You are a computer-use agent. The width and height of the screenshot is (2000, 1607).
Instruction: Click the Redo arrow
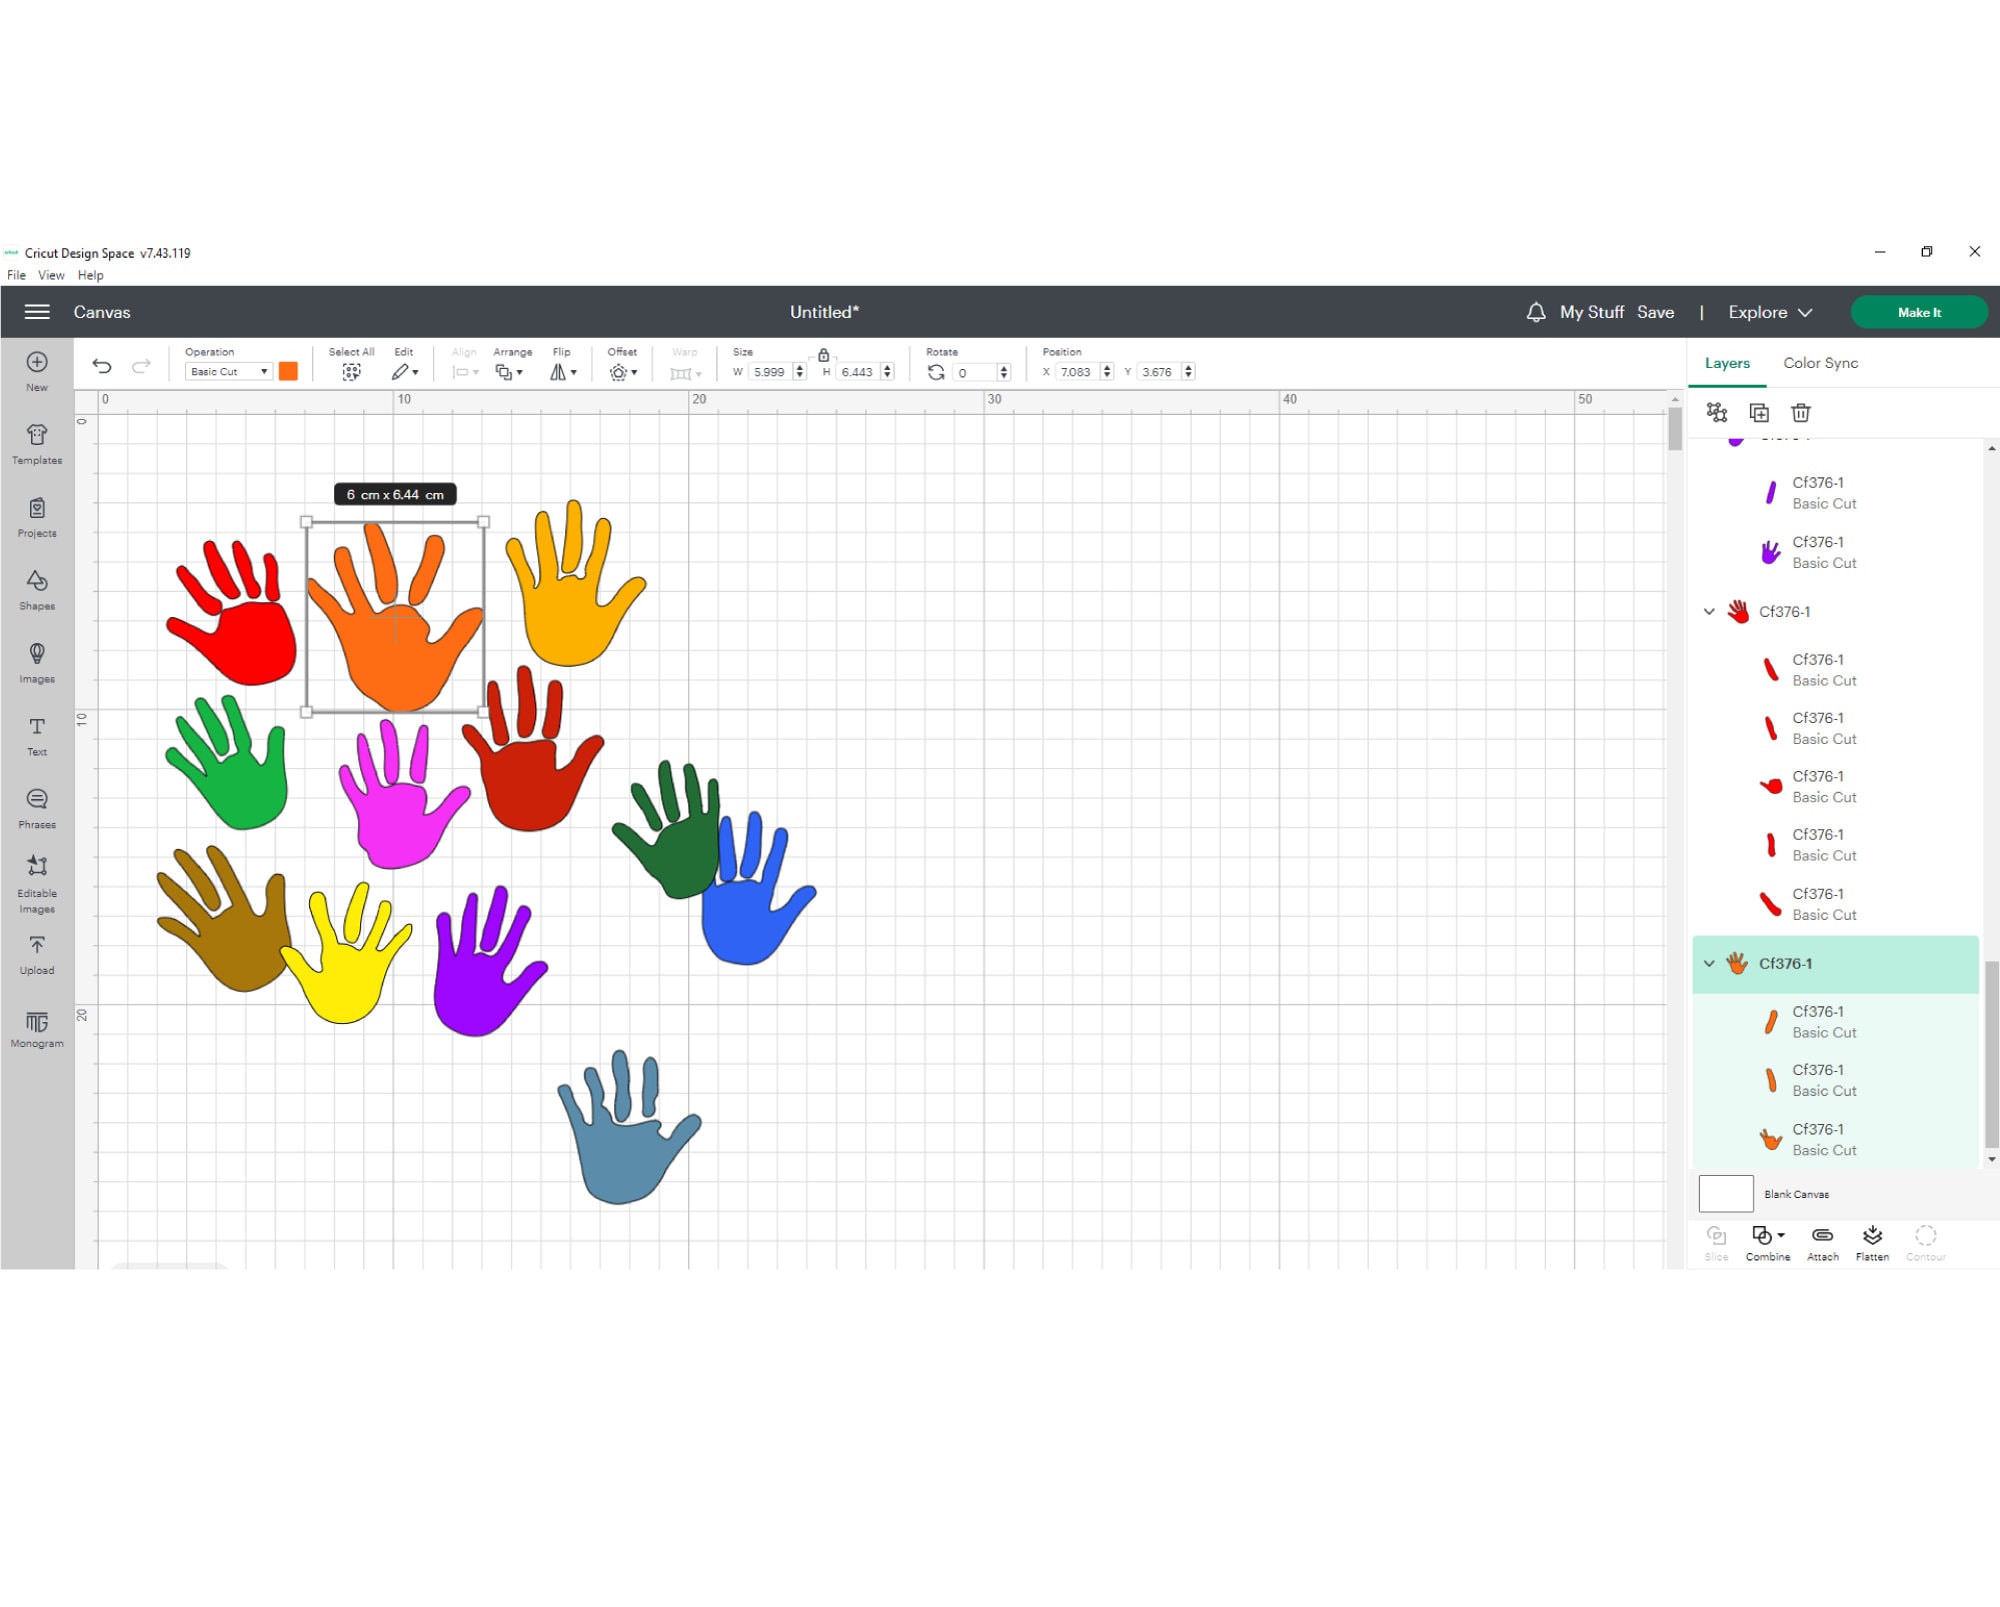(x=141, y=366)
